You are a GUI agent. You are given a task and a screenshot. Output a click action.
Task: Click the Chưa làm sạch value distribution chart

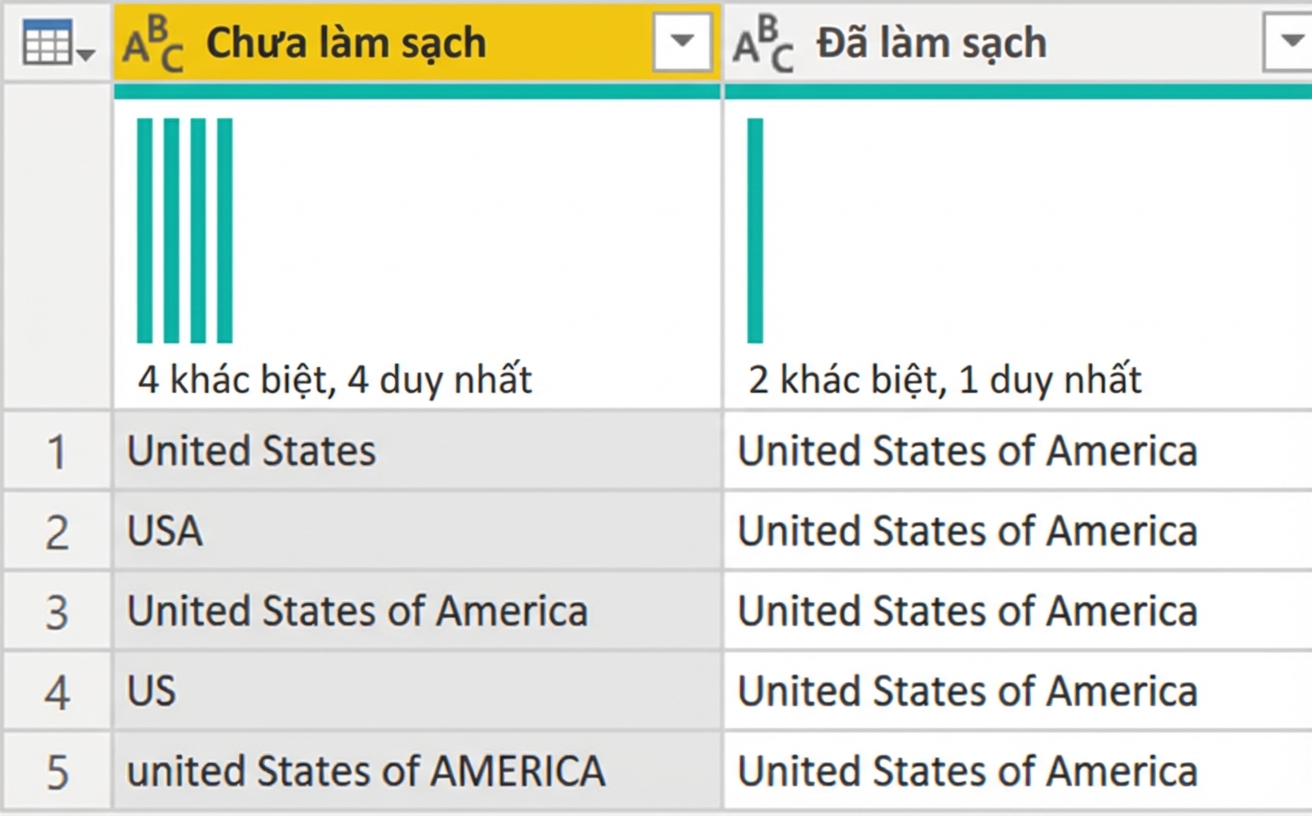(x=185, y=230)
